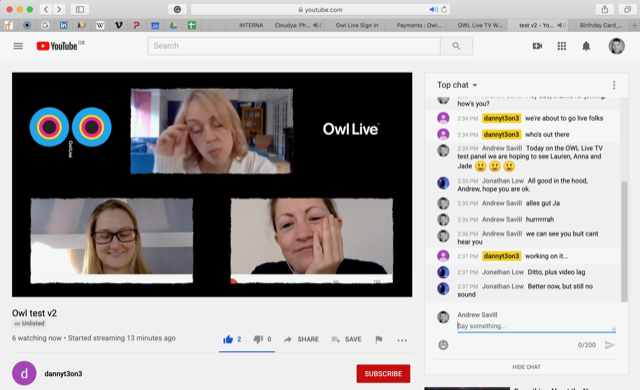Click the search magnifier button
This screenshot has width=640, height=390.
tap(456, 46)
